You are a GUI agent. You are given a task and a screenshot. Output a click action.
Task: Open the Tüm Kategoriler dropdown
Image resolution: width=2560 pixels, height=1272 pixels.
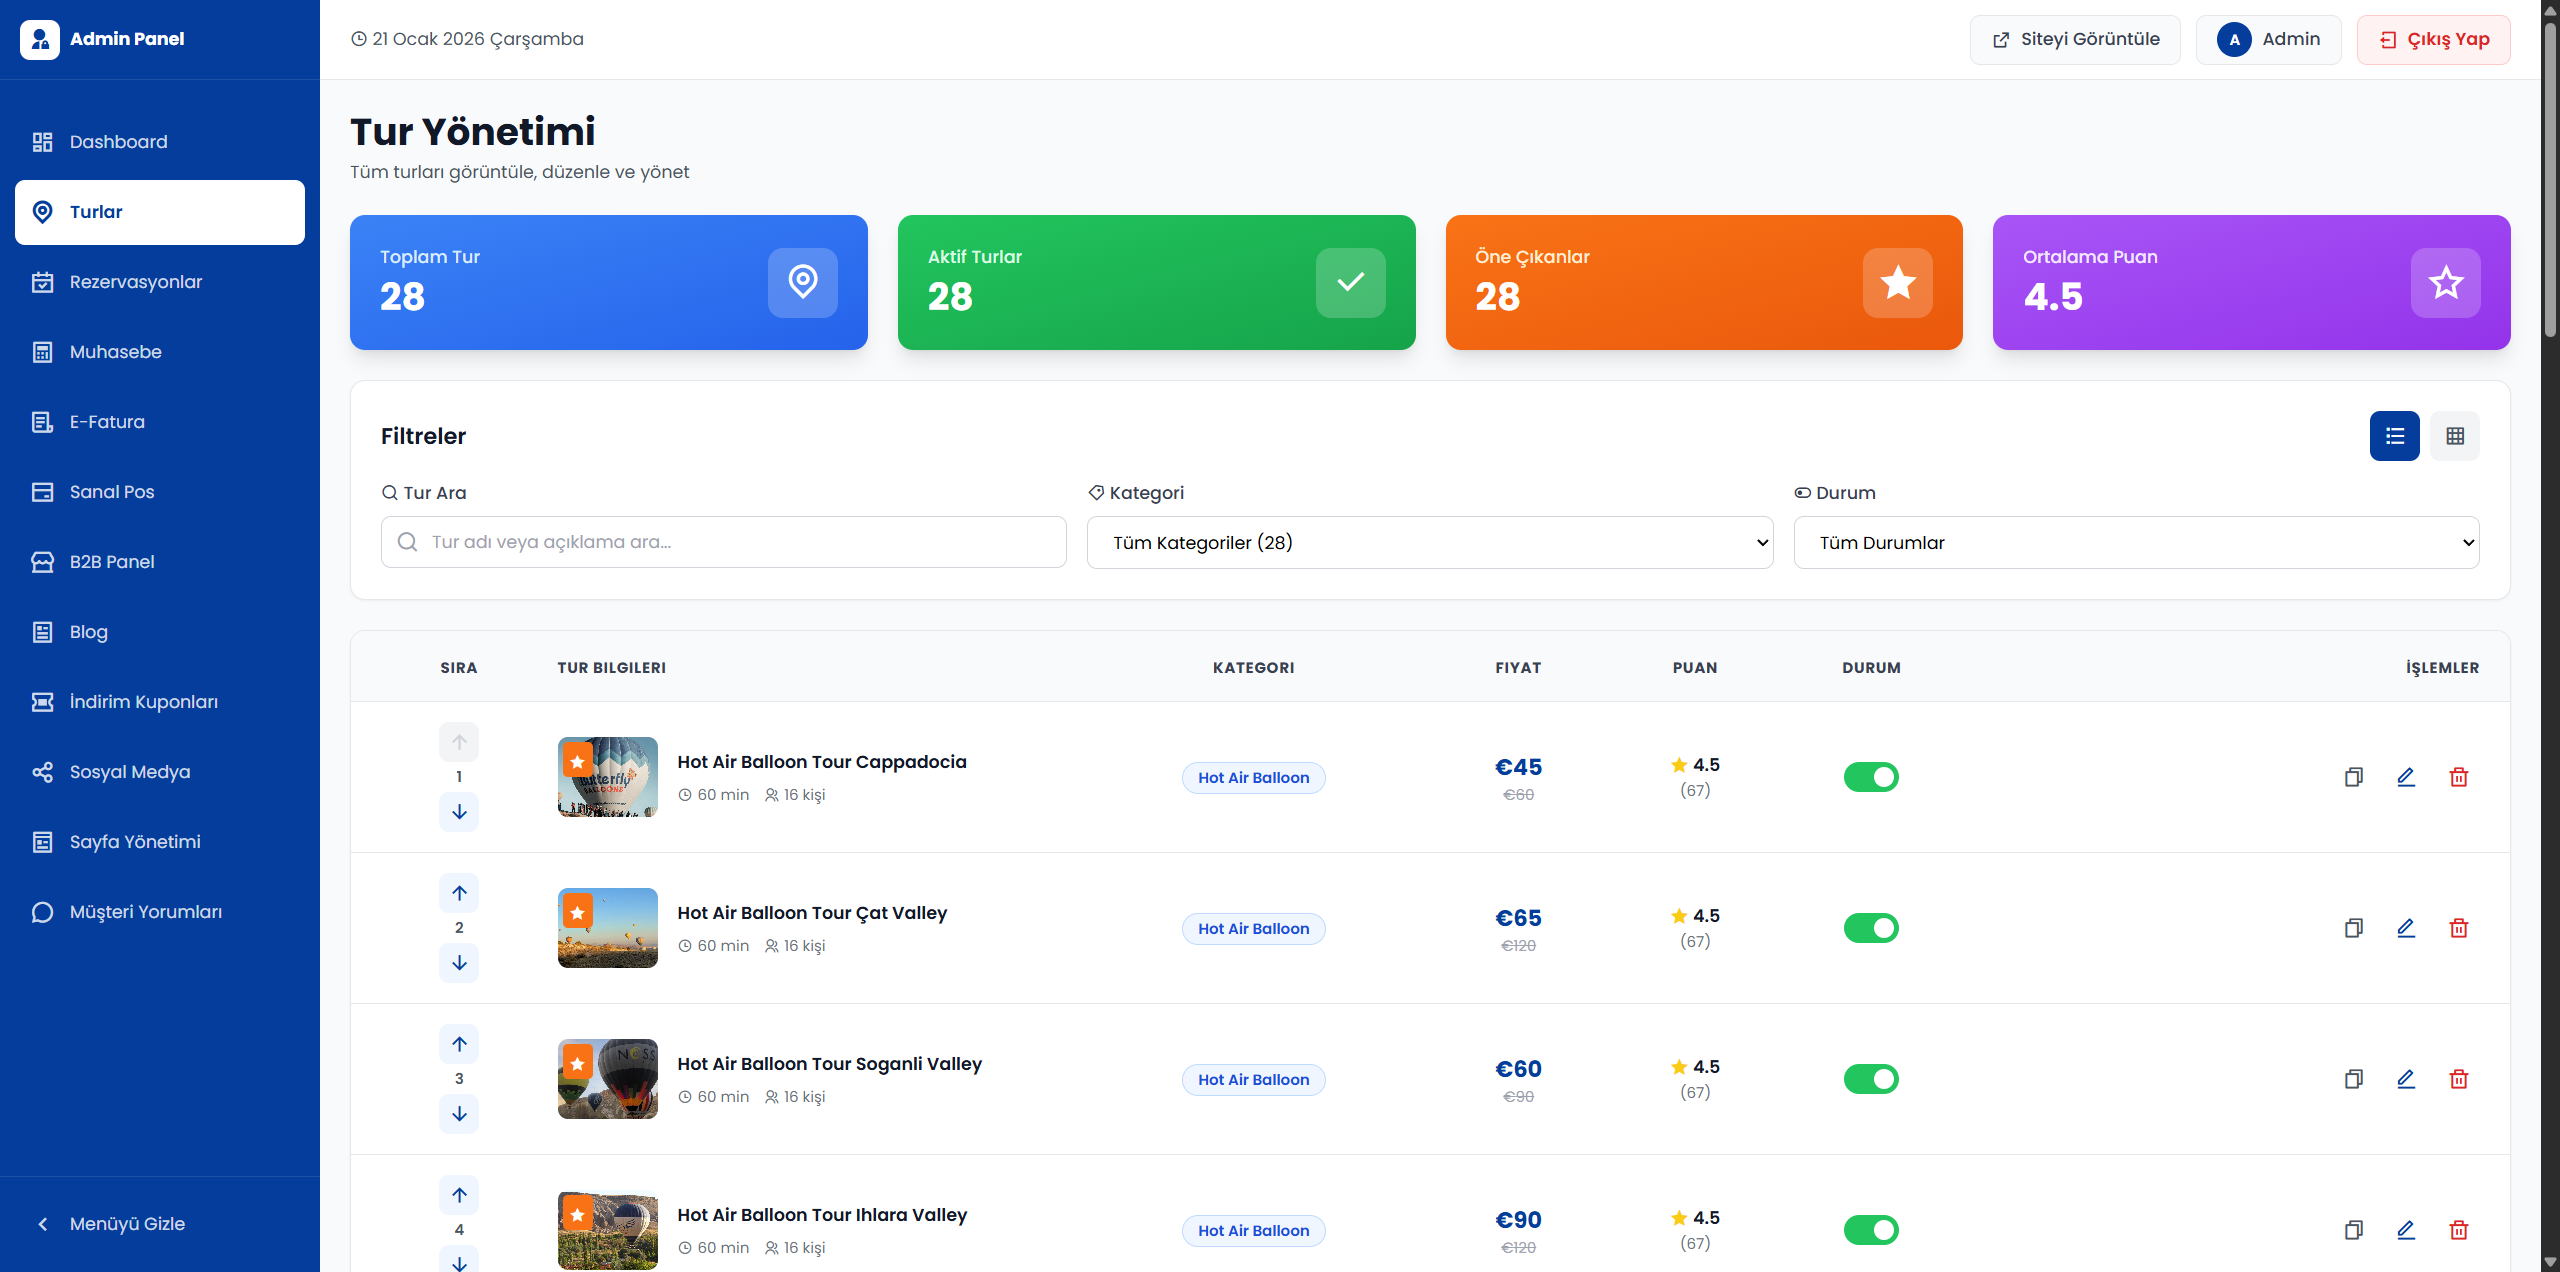tap(1429, 542)
